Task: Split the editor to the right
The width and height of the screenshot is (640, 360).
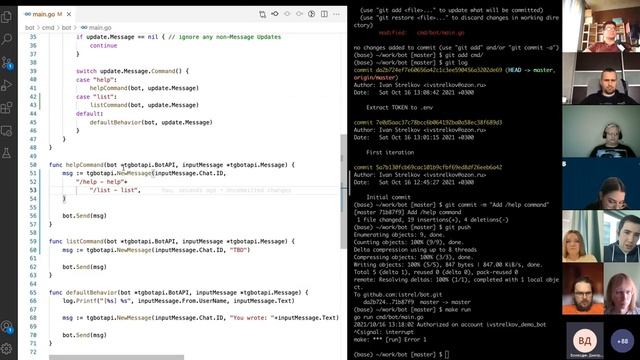Action: tap(324, 14)
